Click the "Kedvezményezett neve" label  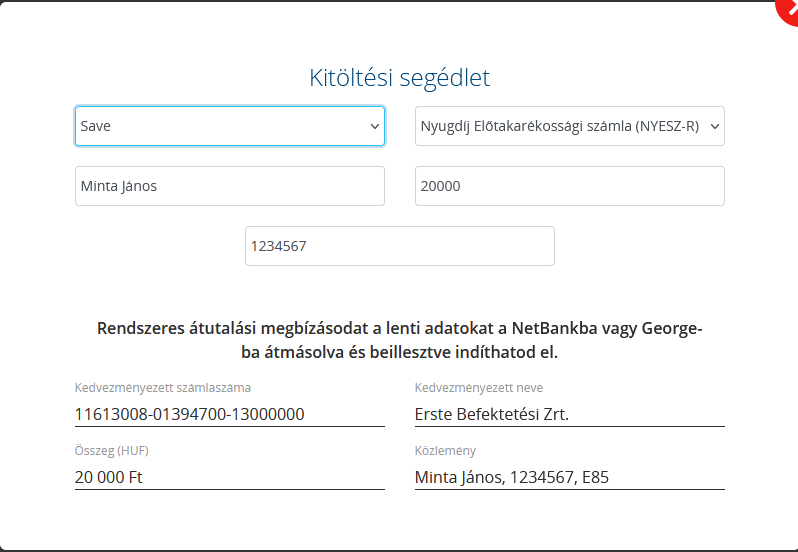(479, 388)
